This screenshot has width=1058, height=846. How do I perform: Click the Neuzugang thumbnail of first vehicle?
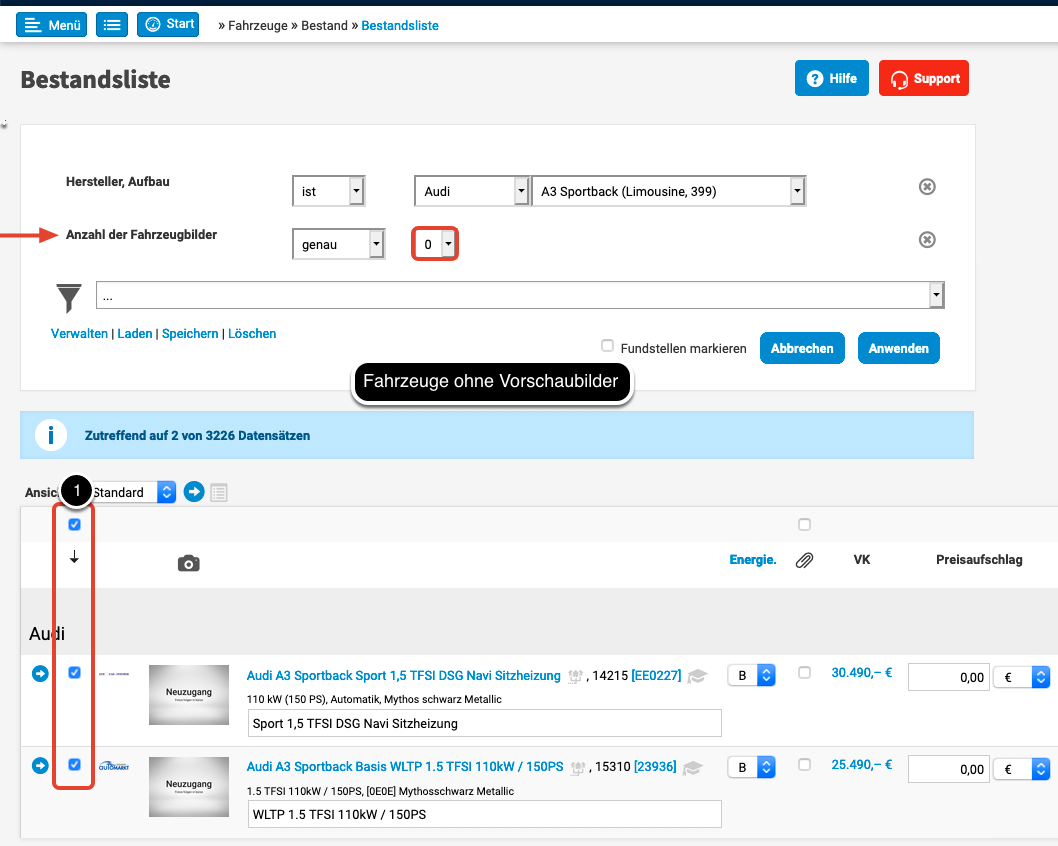pyautogui.click(x=189, y=696)
